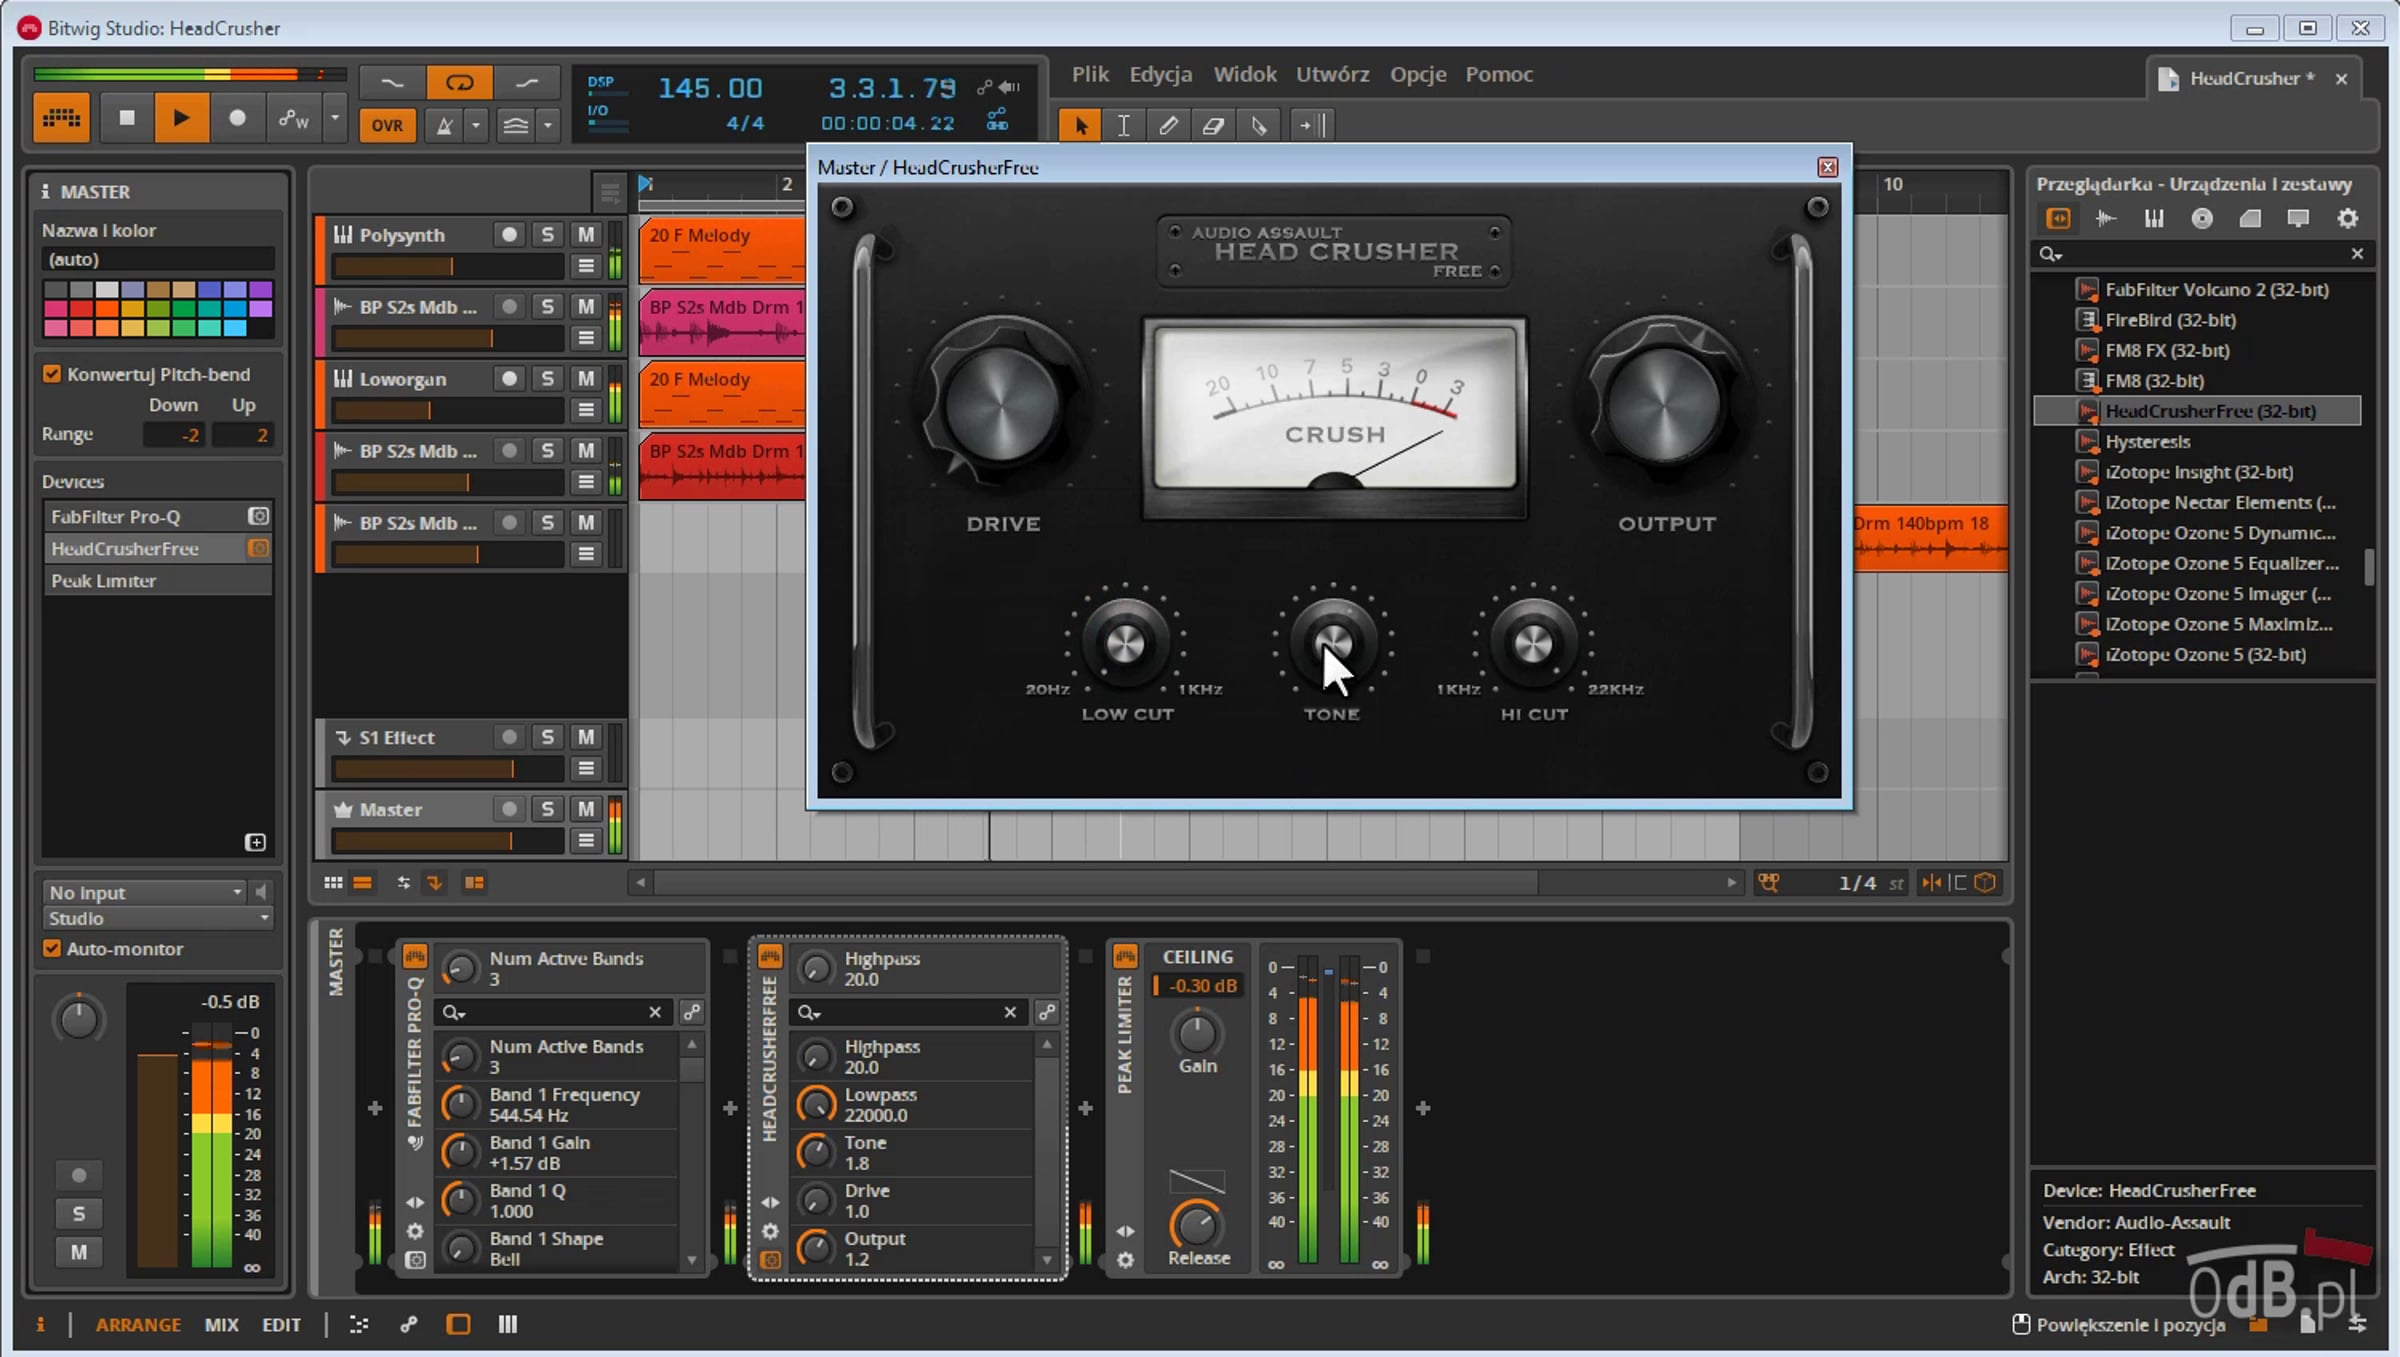2400x1357 pixels.
Task: Select the Pen tool
Action: coord(1168,125)
